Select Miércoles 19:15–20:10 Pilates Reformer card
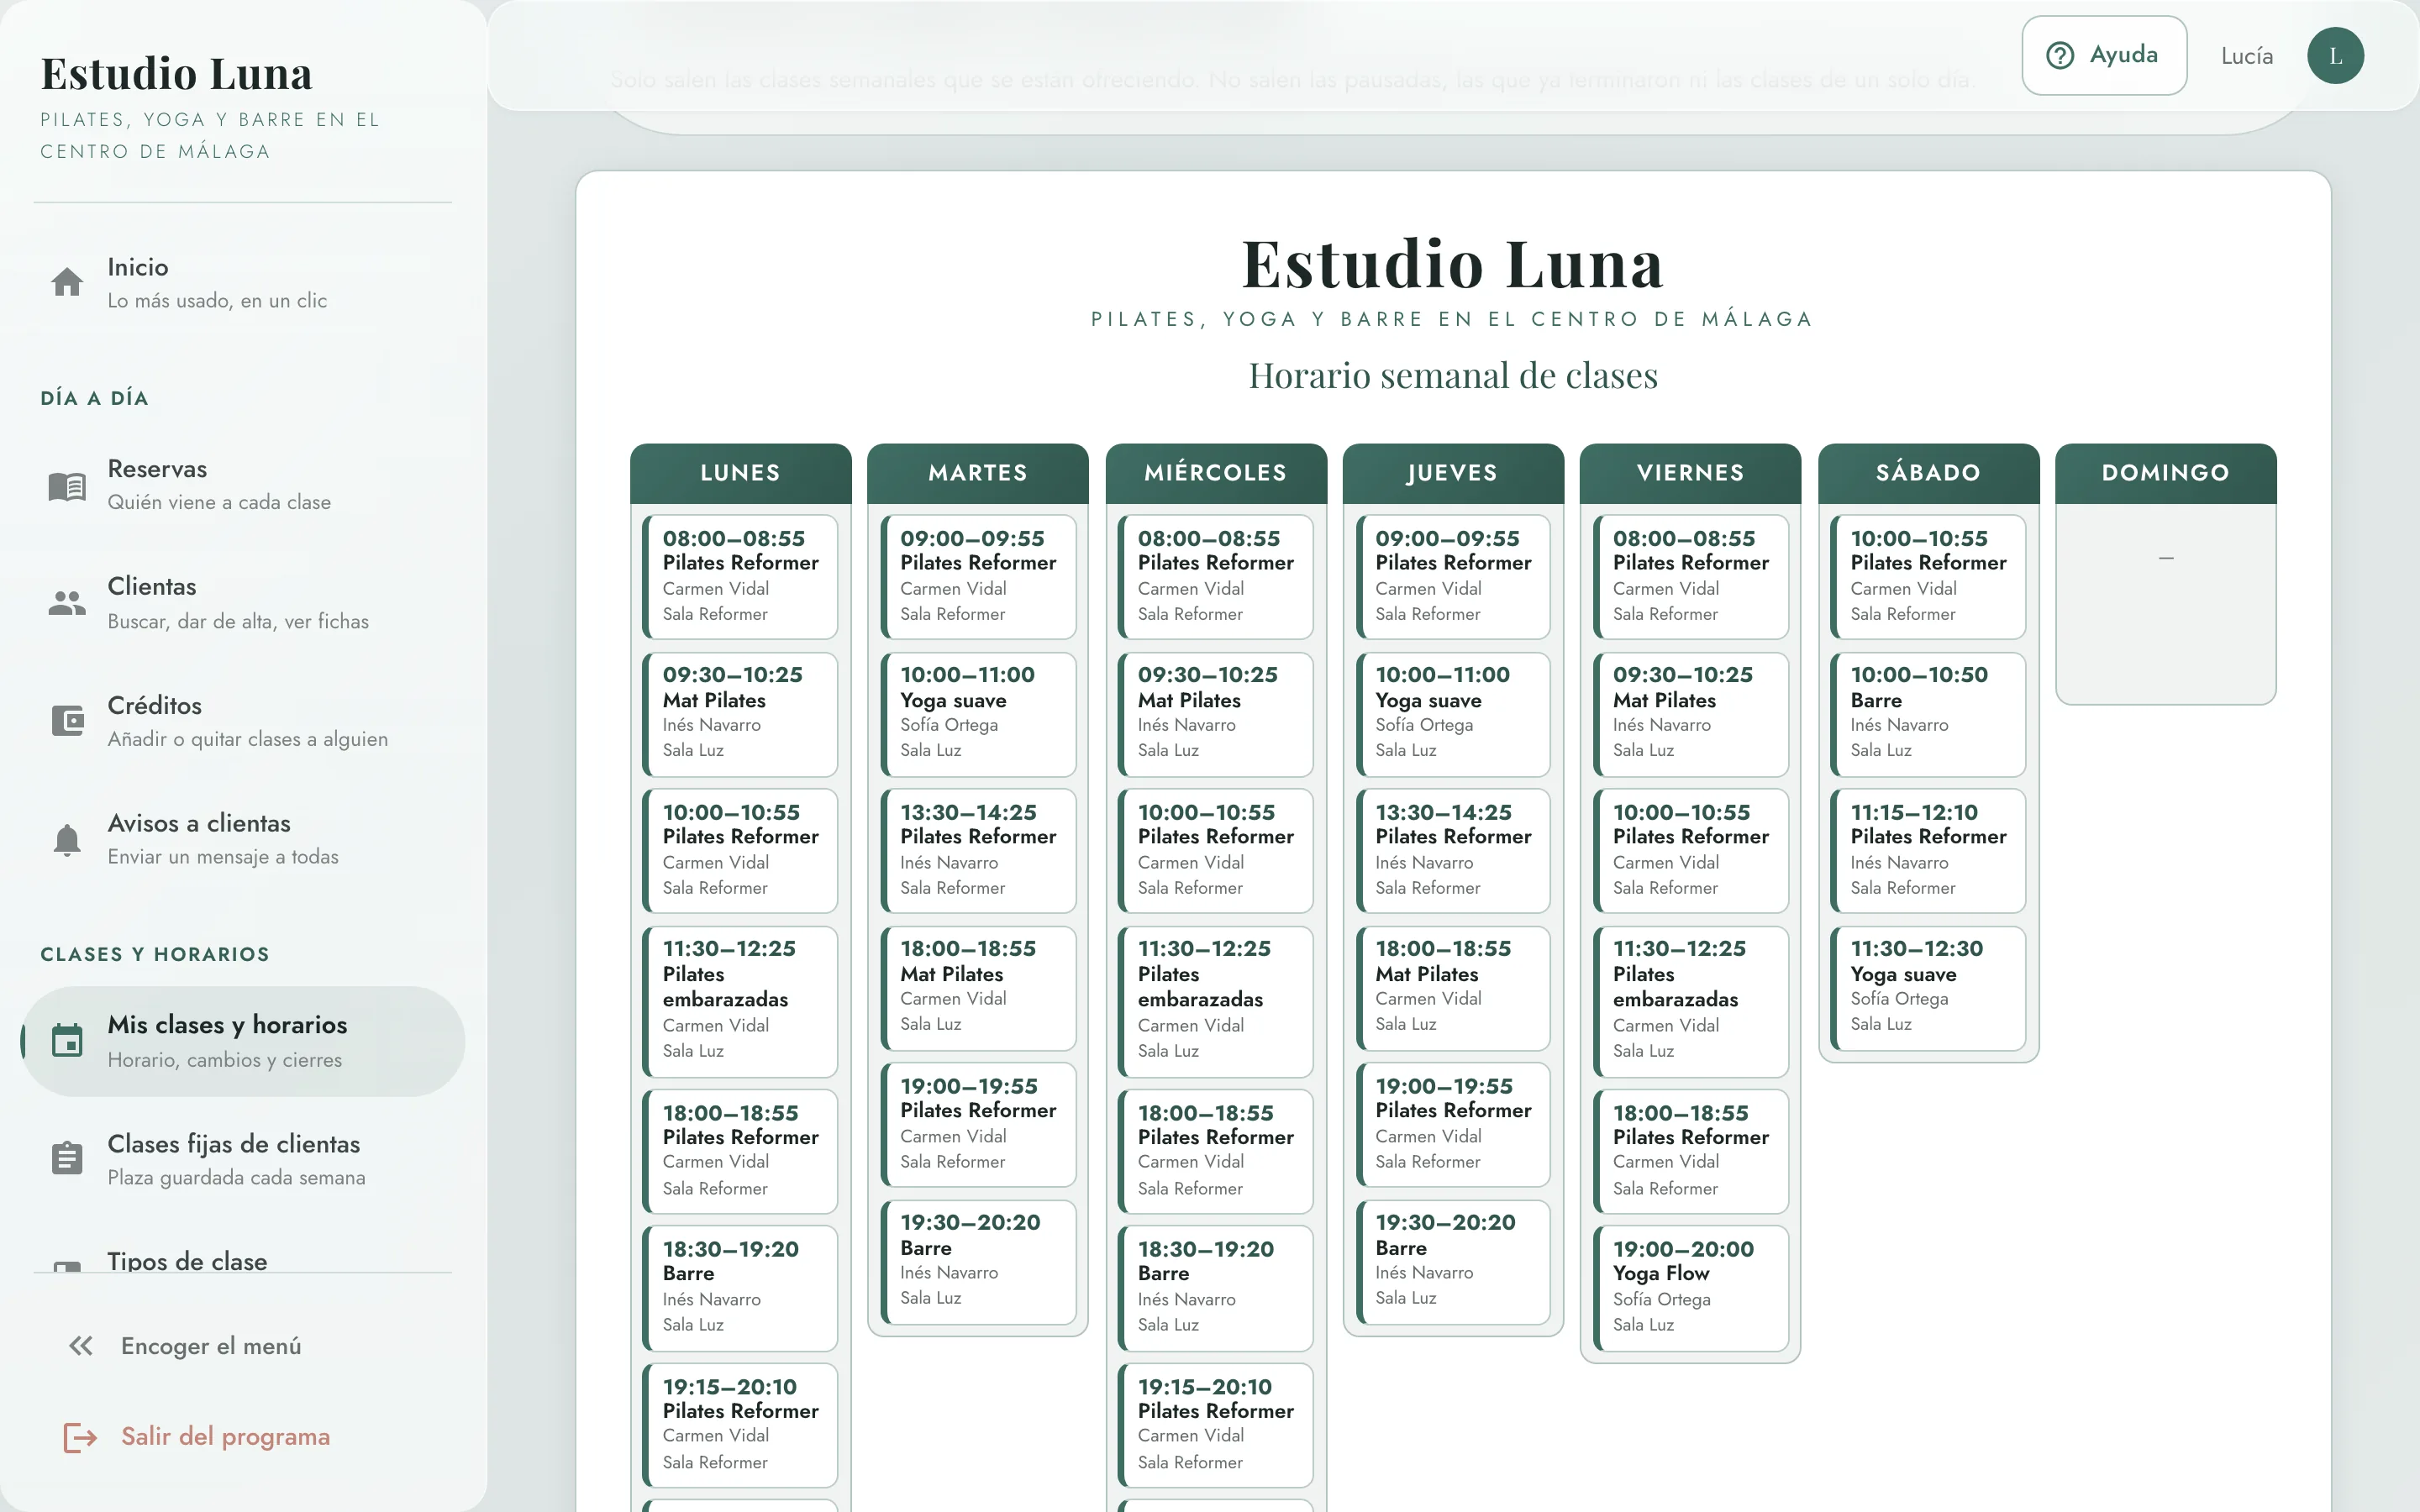 (x=1215, y=1425)
